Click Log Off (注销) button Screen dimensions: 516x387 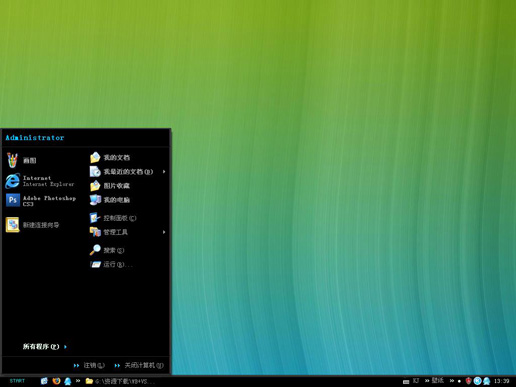click(89, 365)
